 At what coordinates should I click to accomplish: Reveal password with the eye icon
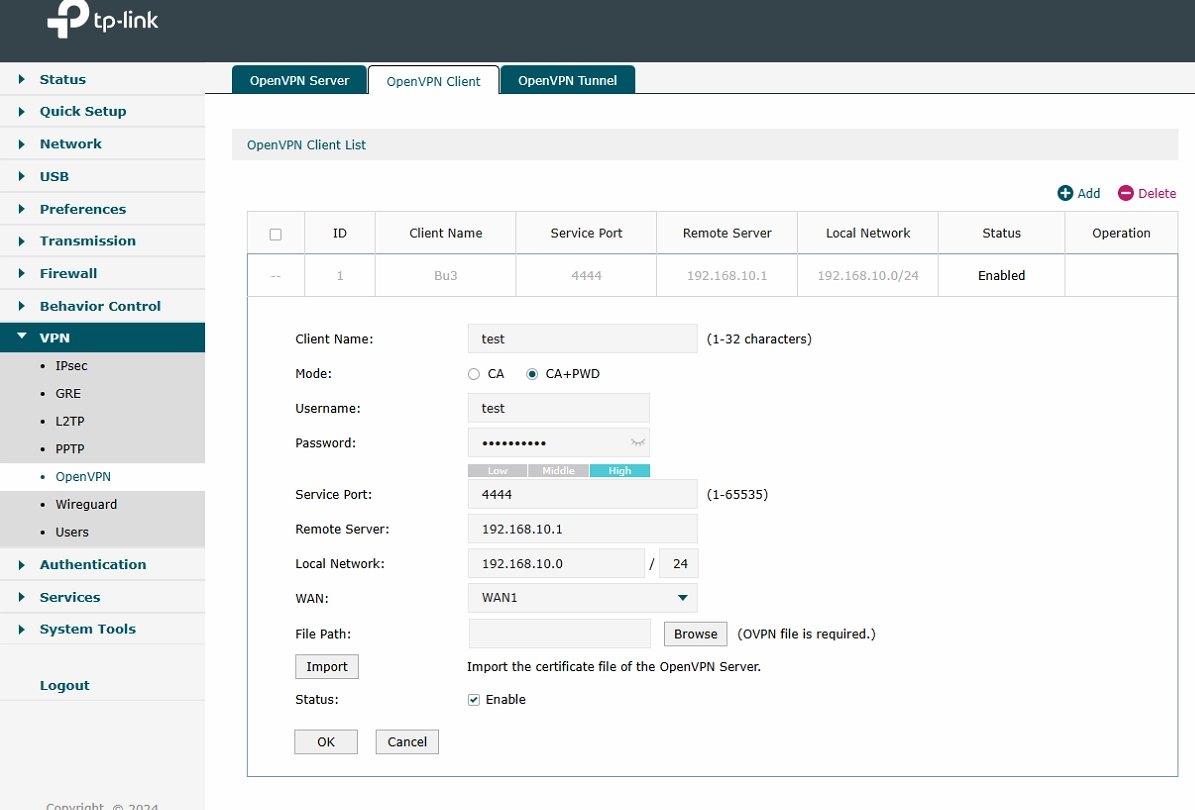point(637,442)
